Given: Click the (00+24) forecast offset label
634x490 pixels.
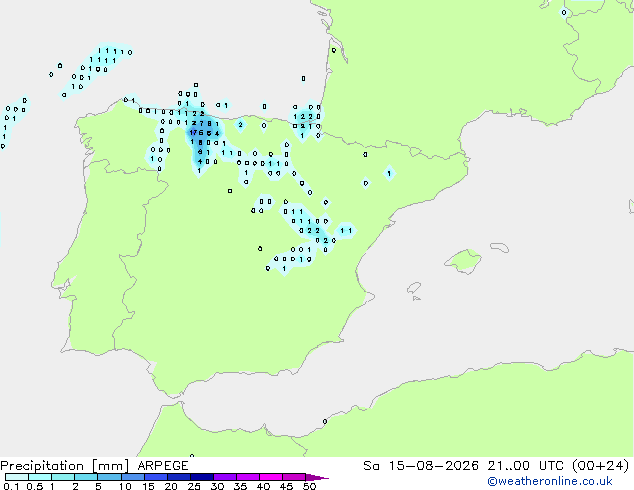Looking at the screenshot, I should point(601,466).
